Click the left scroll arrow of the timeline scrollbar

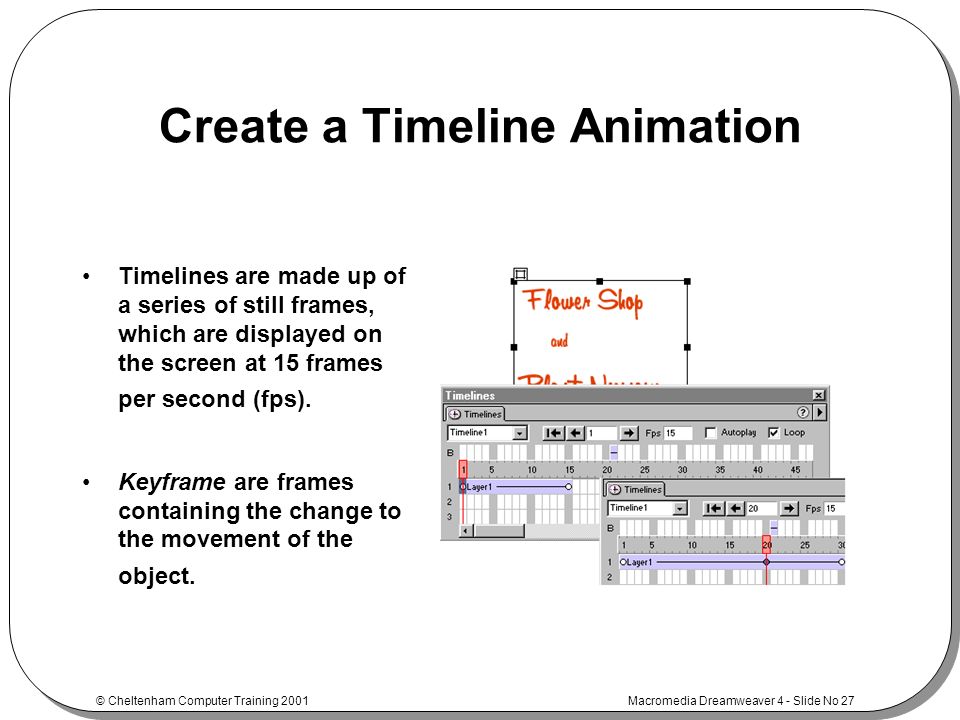[x=466, y=530]
